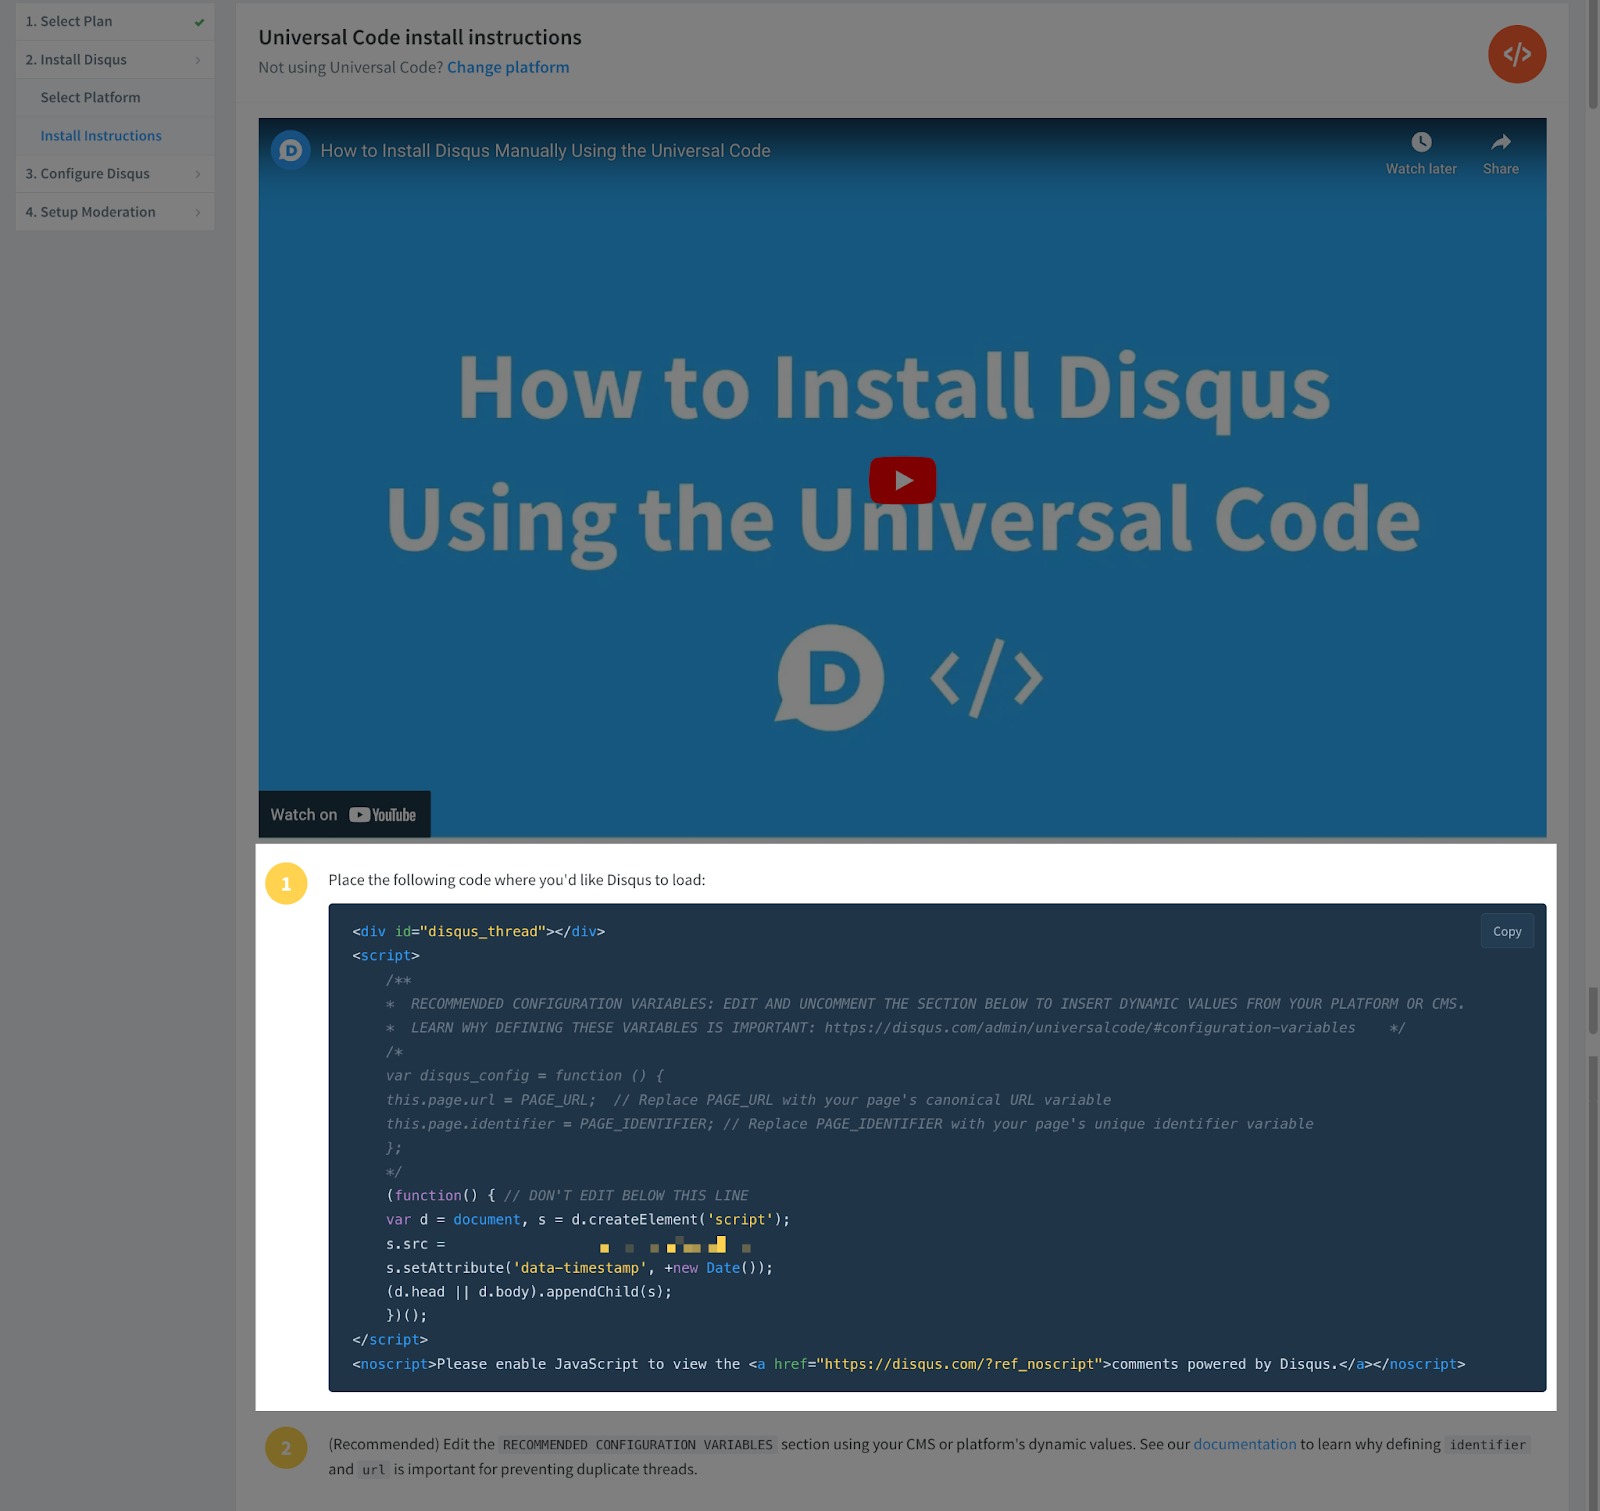Click the 's.setAttribute' code line
1600x1511 pixels.
(x=580, y=1268)
